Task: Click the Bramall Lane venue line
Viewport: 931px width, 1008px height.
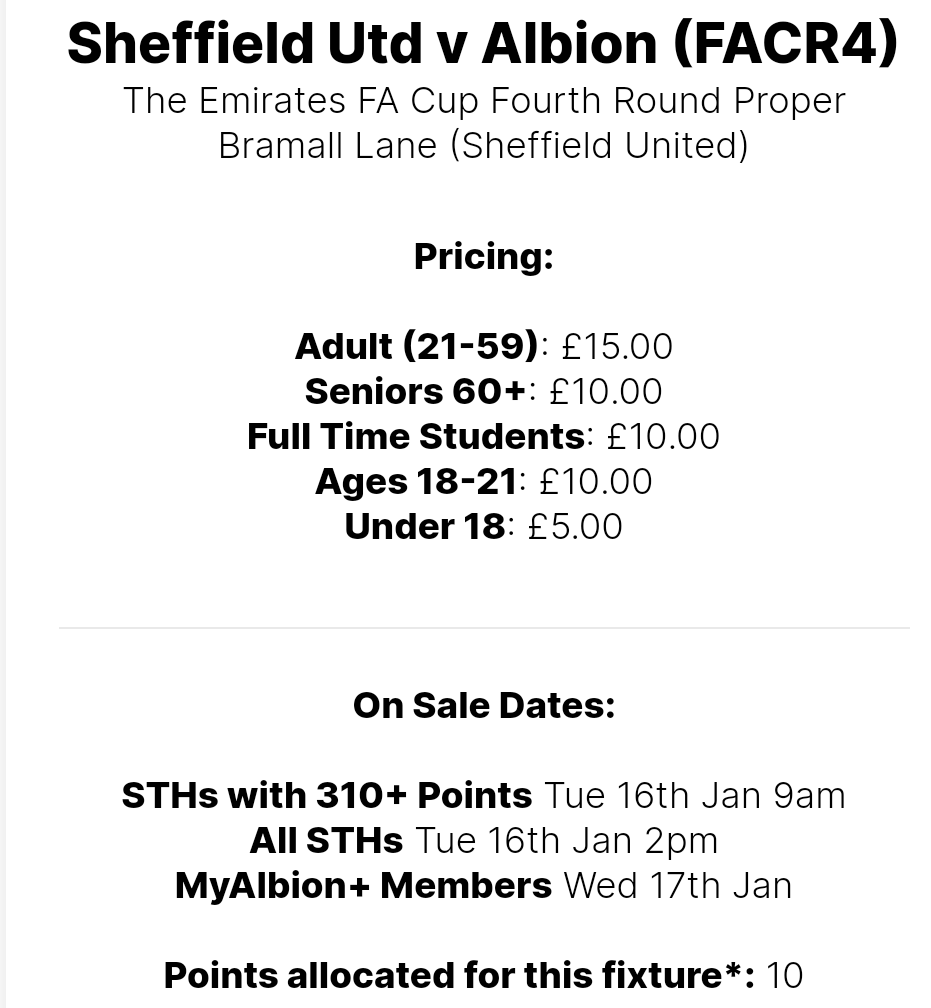Action: [484, 145]
